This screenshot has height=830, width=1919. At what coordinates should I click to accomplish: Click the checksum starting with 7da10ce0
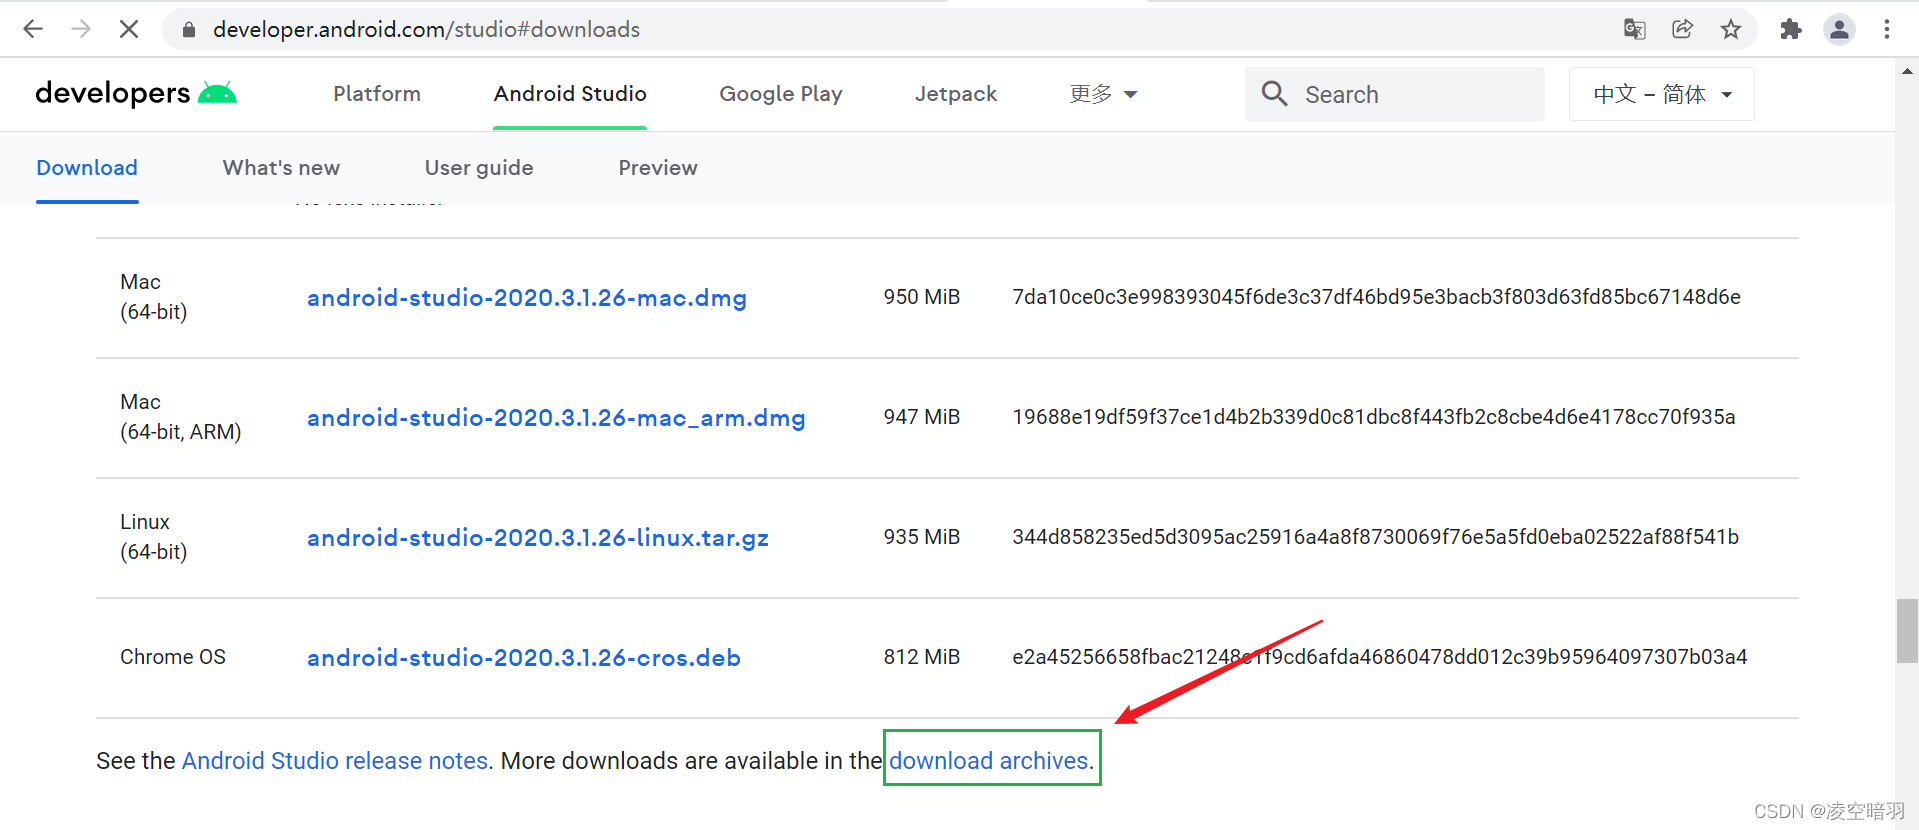[1376, 297]
